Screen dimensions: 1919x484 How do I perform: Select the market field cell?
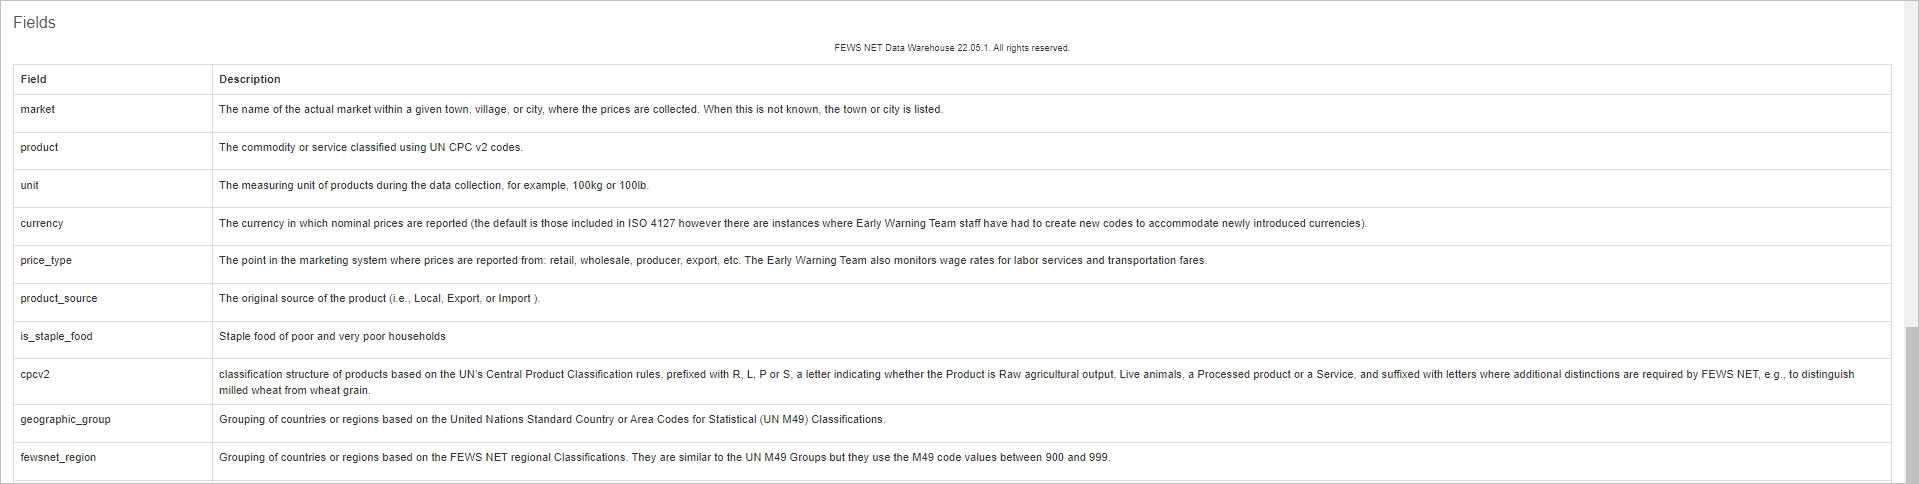click(x=38, y=109)
